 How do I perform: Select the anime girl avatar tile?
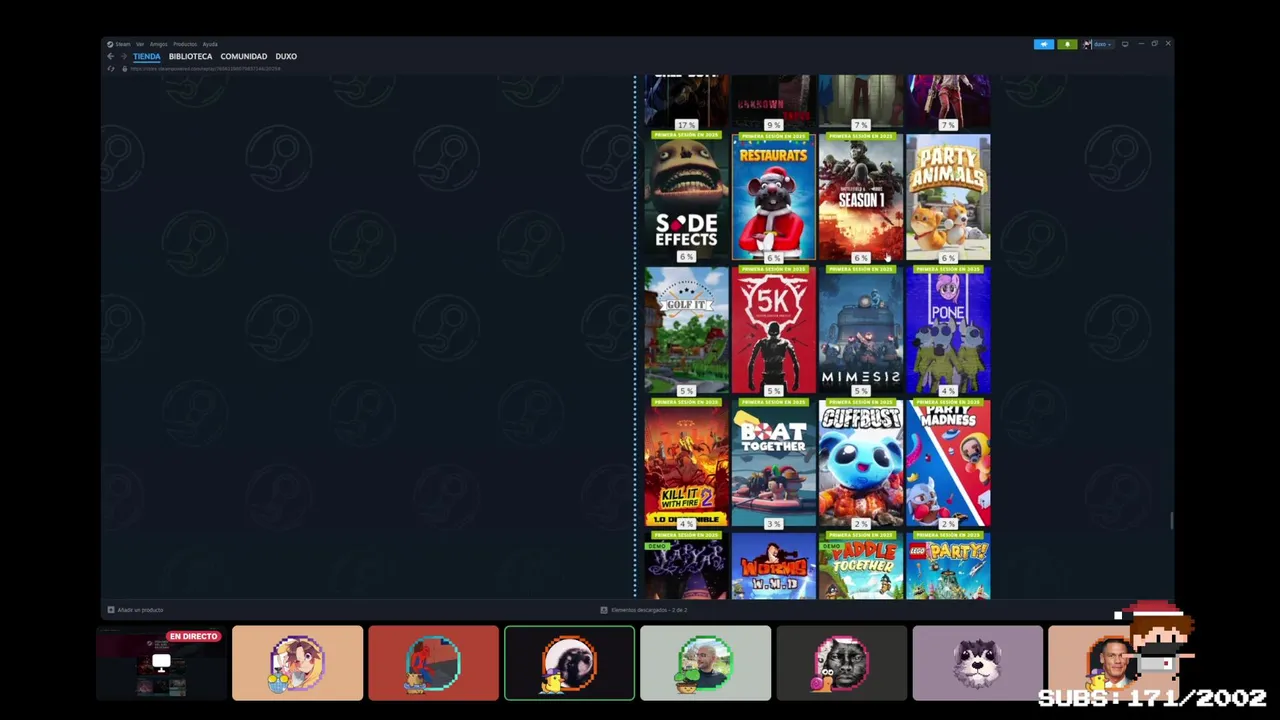pyautogui.click(x=297, y=663)
